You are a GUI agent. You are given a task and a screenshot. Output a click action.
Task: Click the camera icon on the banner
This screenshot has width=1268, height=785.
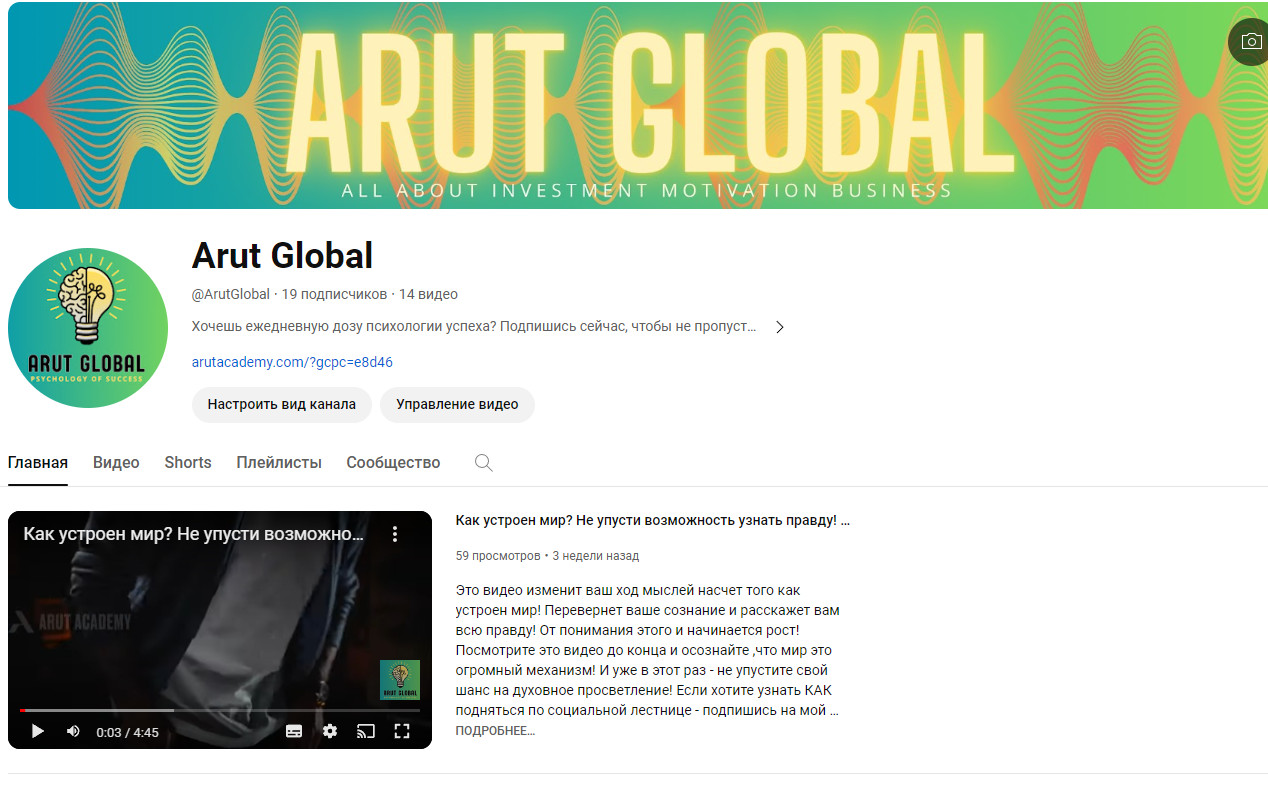[1250, 42]
